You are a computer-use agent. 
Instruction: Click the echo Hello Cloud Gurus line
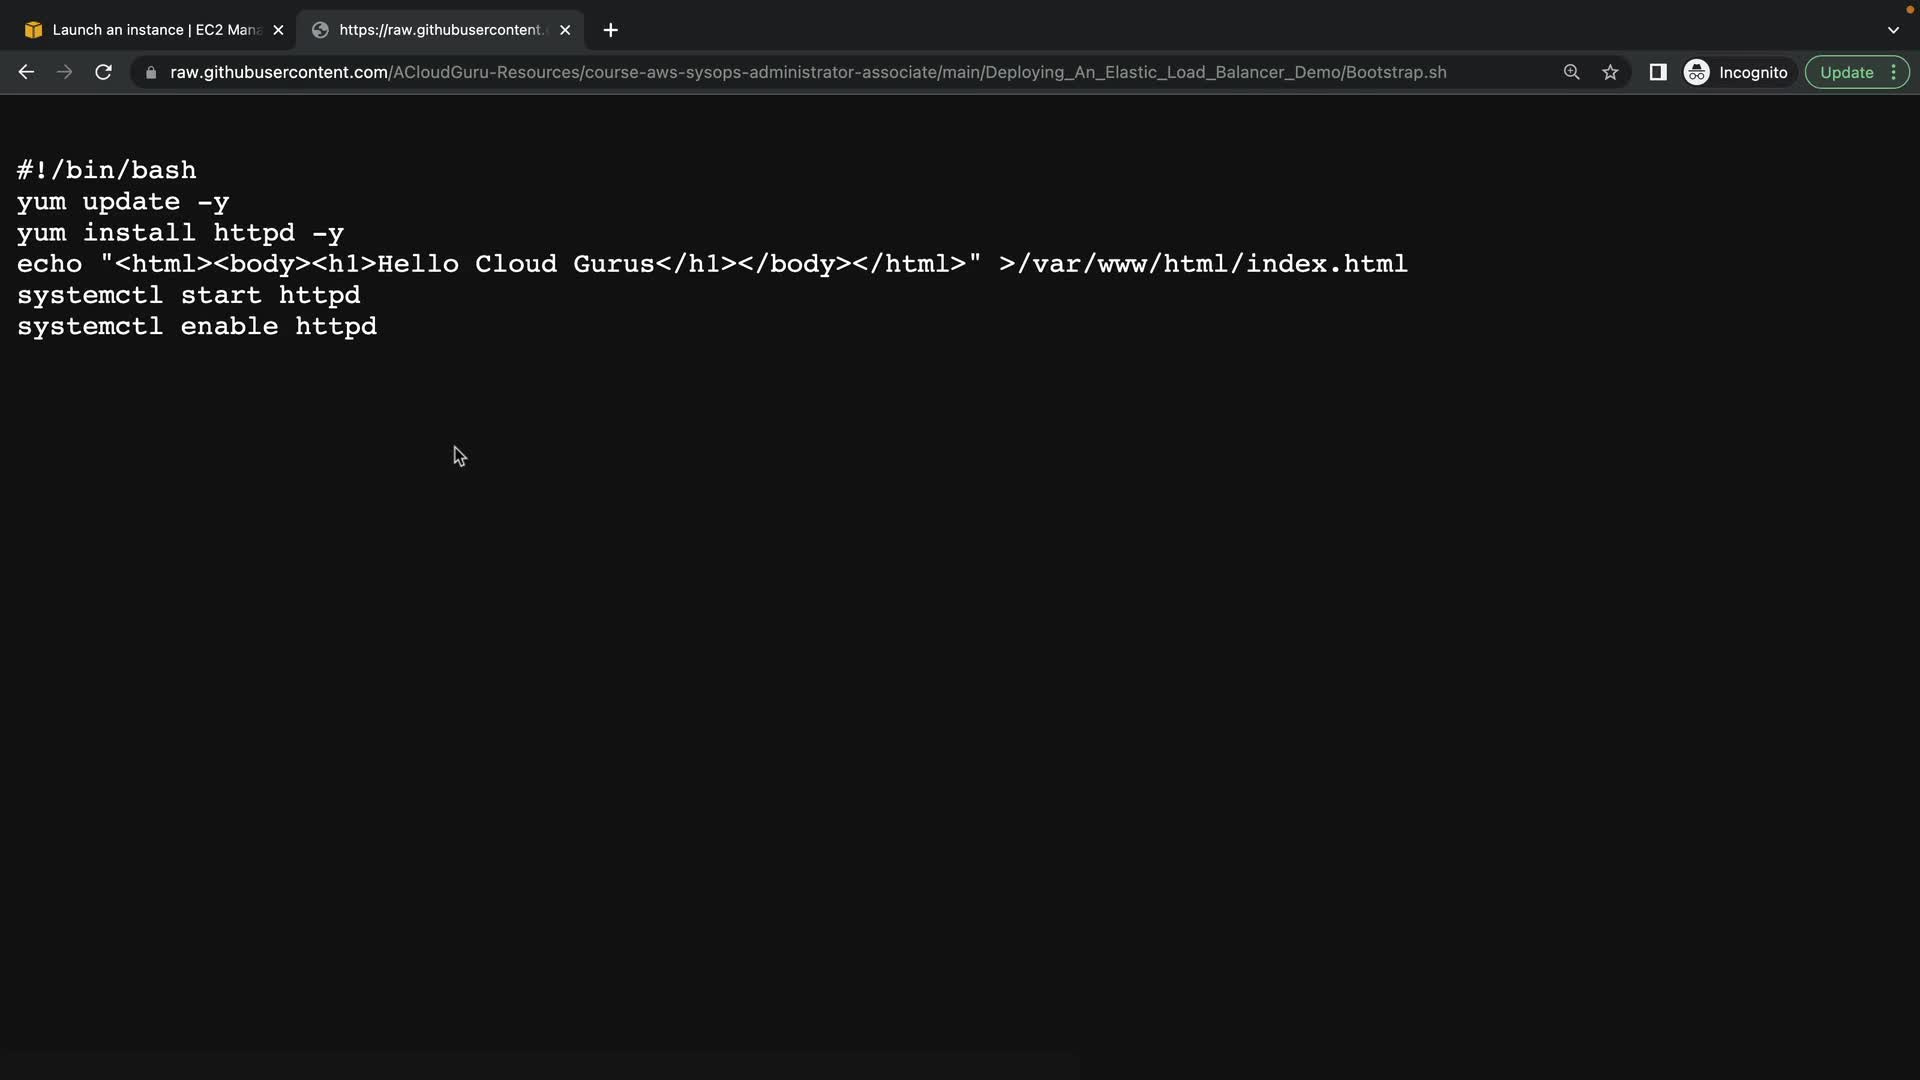pos(711,264)
